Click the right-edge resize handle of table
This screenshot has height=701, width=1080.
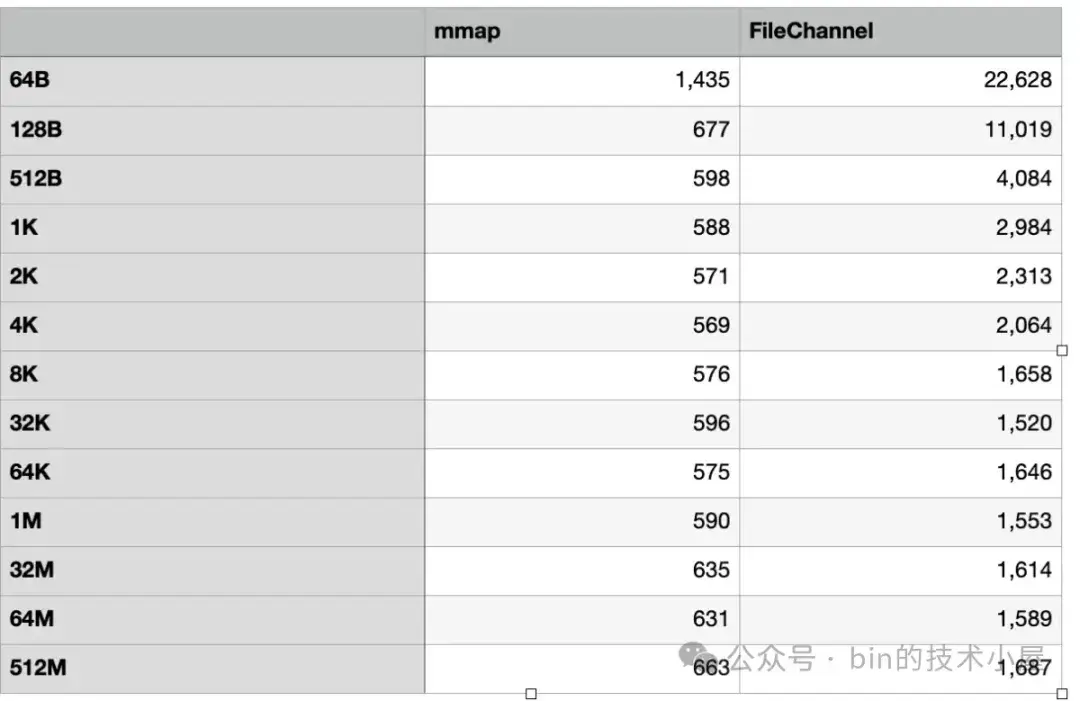[1062, 350]
